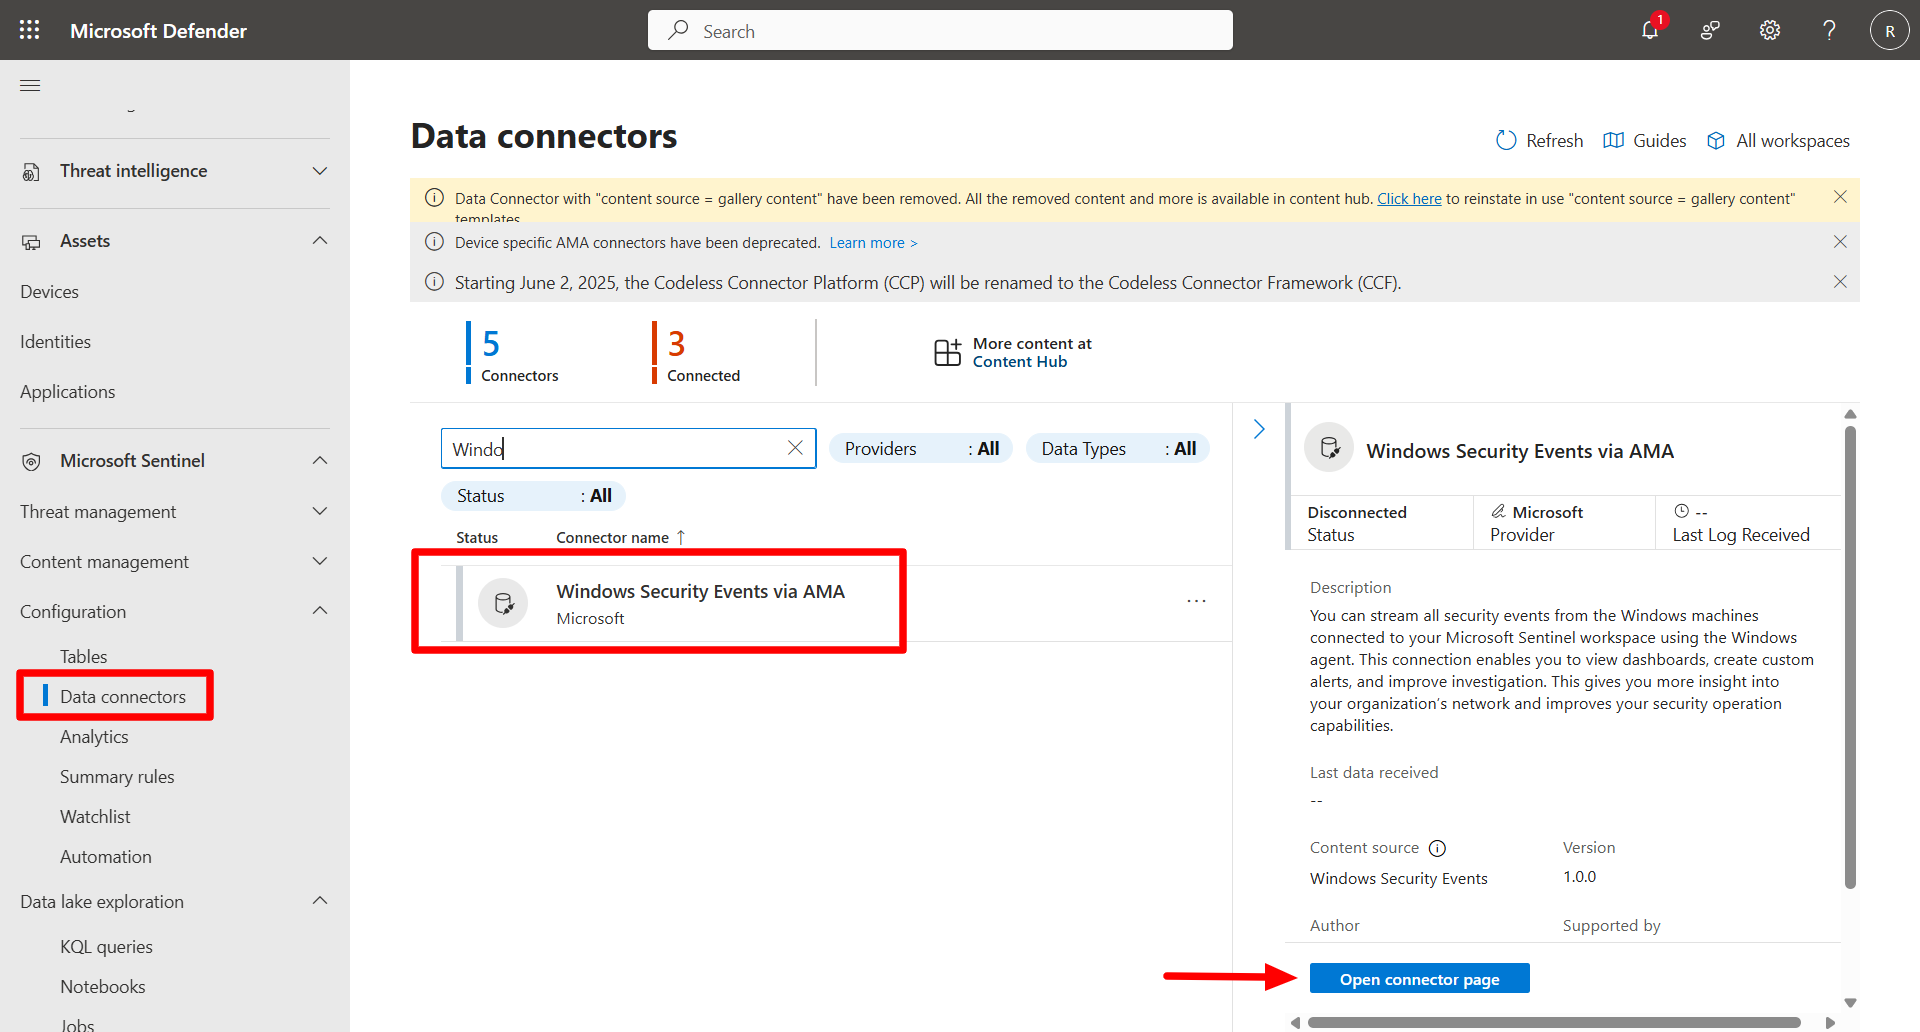The width and height of the screenshot is (1920, 1032).
Task: Open the Content Hub link
Action: coord(1020,362)
